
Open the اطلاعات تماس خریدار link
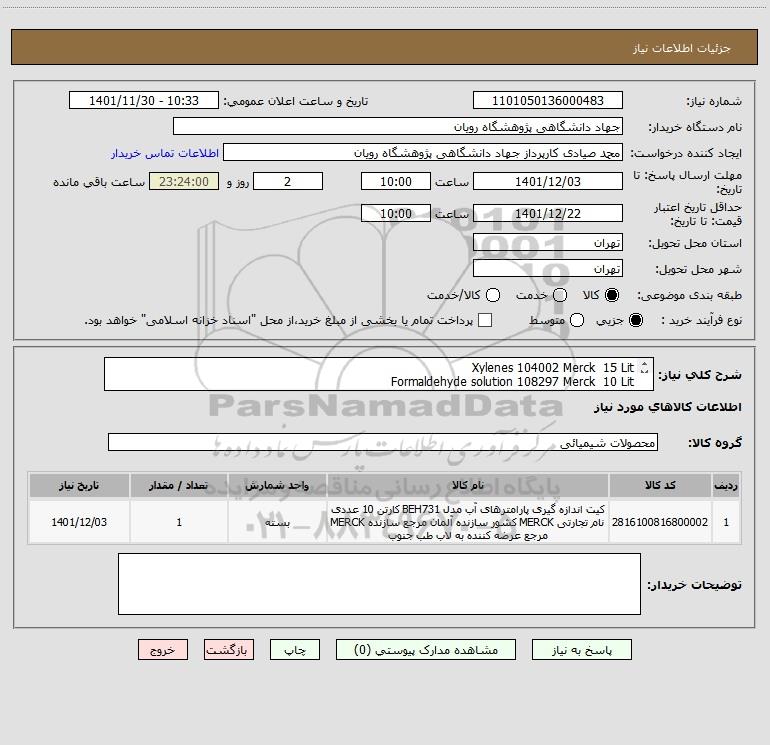[165, 153]
